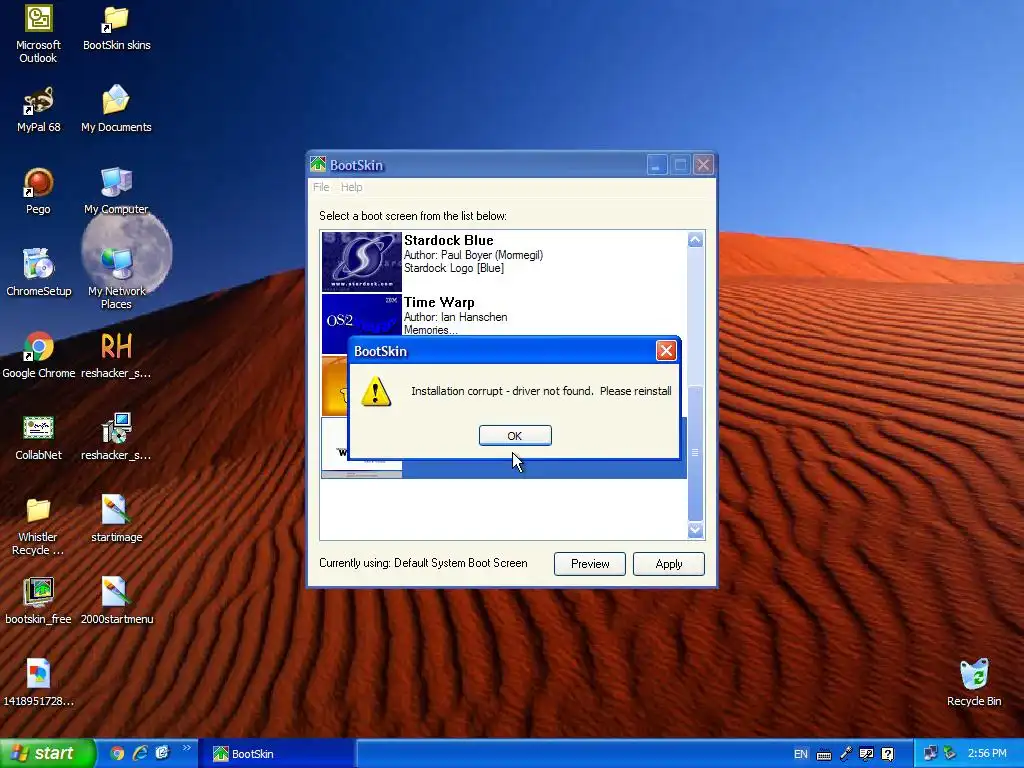Click the Safely Remove Hardware tray icon
The height and width of the screenshot is (768, 1024).
(x=950, y=754)
